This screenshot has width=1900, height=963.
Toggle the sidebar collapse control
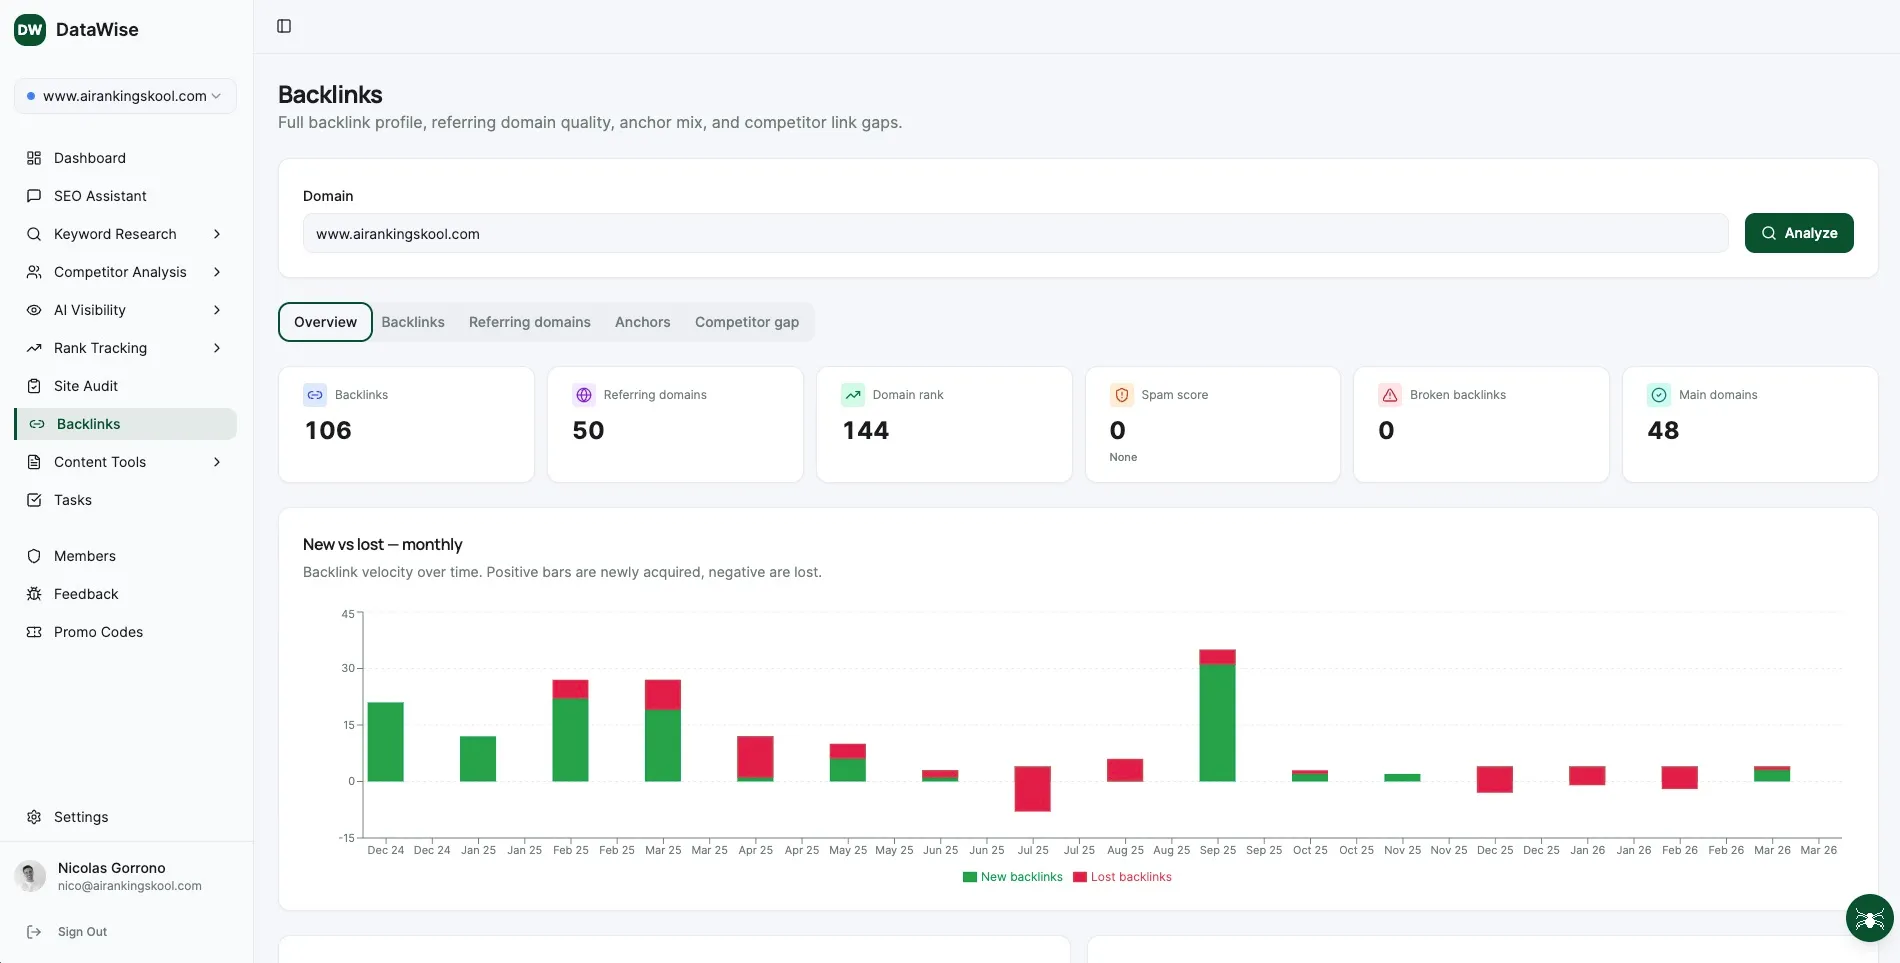pyautogui.click(x=284, y=26)
